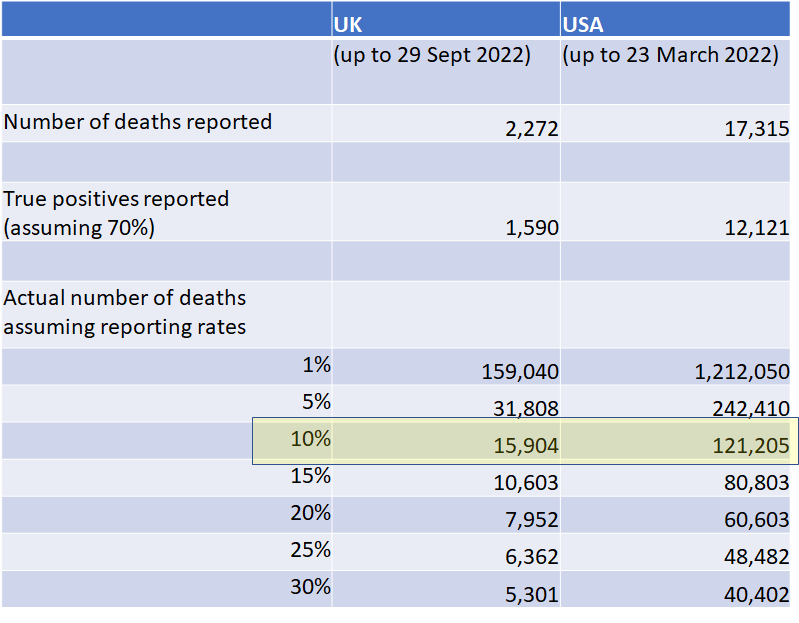Click the USA value 1,212,050
799x623 pixels.
pos(742,372)
